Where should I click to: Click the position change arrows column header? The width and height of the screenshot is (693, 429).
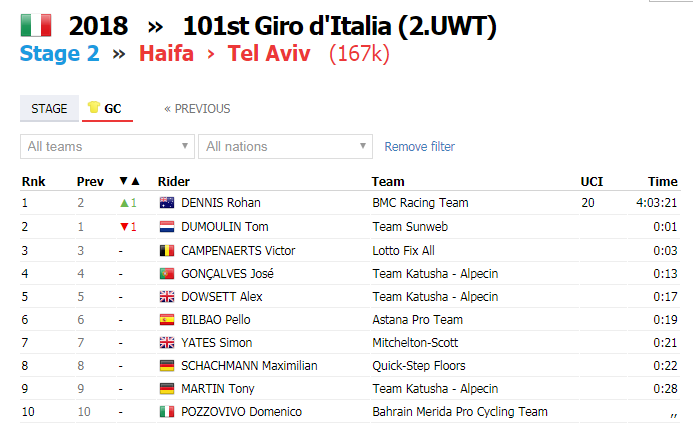point(129,181)
